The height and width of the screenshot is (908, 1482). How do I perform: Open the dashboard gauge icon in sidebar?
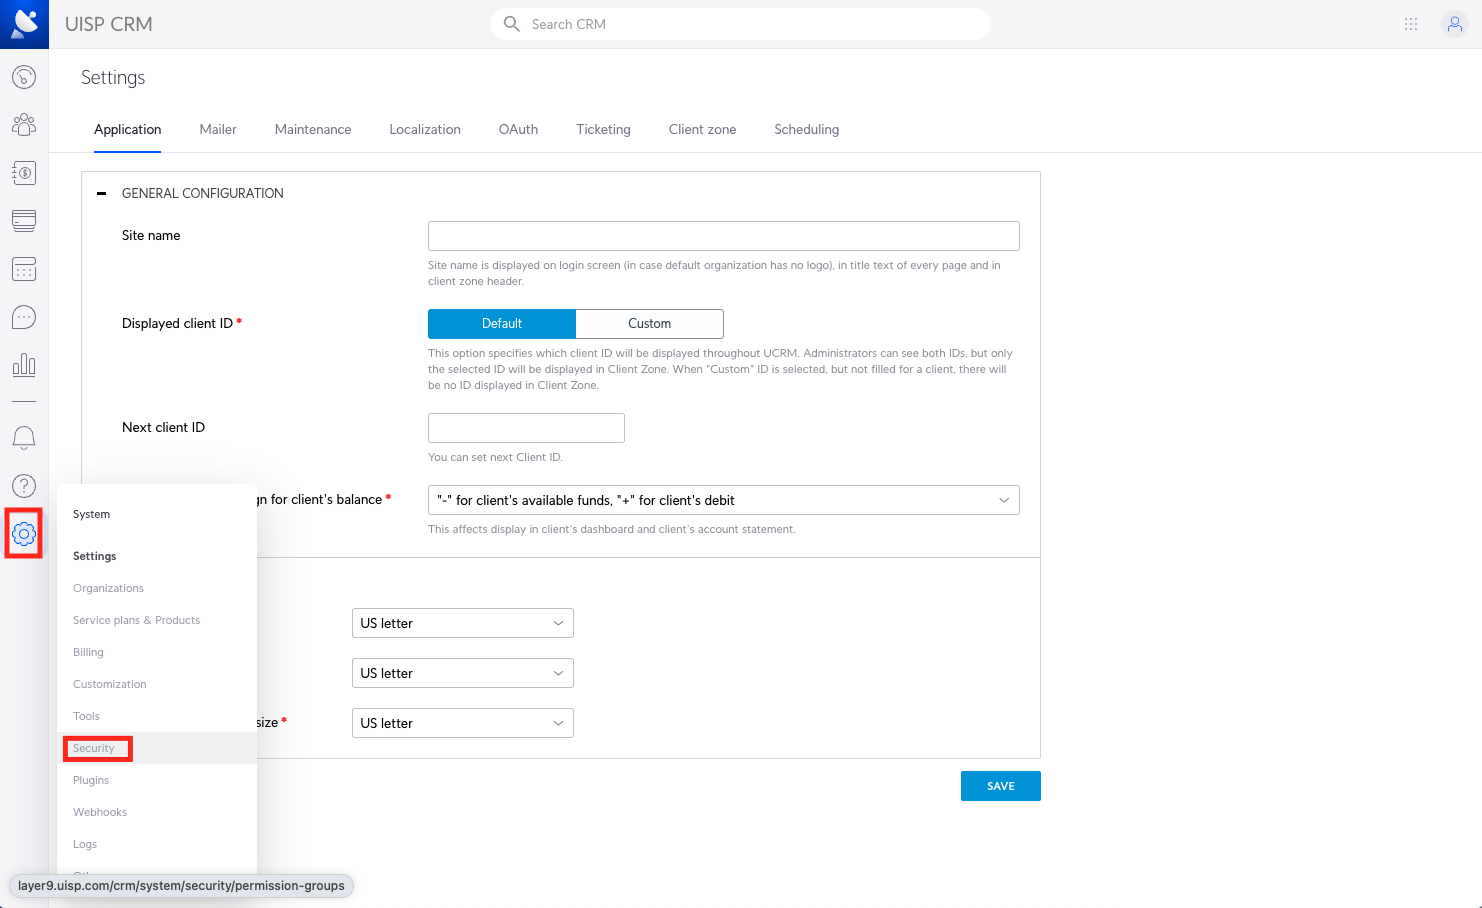[24, 77]
